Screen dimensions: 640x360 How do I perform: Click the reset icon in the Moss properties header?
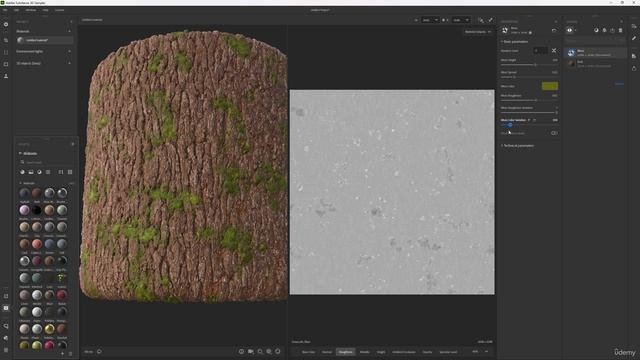pos(554,30)
